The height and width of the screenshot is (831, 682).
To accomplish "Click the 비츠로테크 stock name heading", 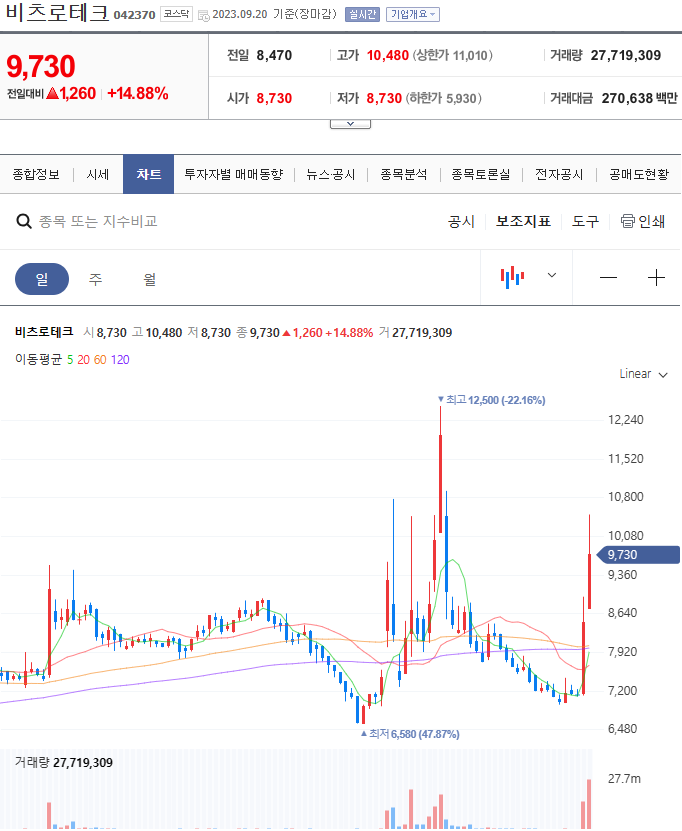I will 57,13.
